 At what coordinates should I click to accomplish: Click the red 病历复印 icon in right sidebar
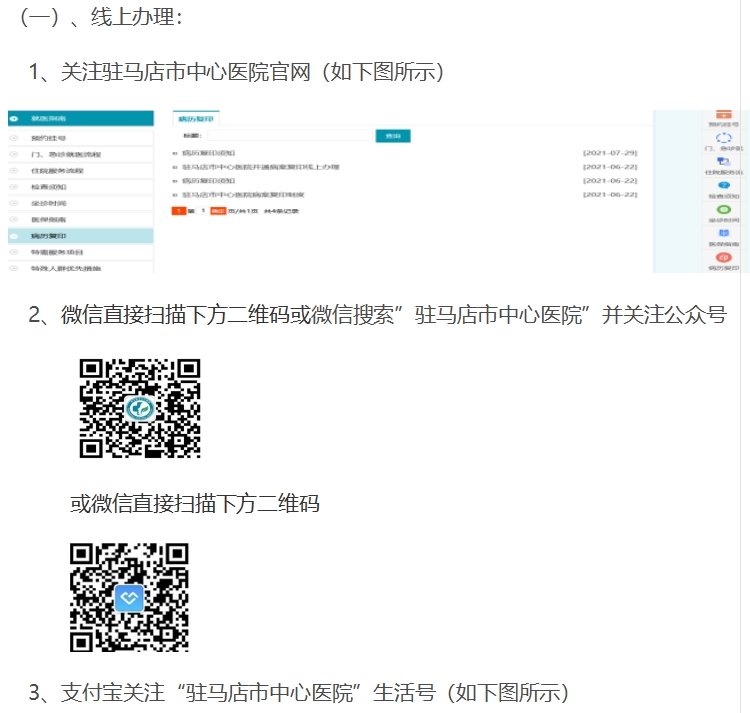coord(724,257)
